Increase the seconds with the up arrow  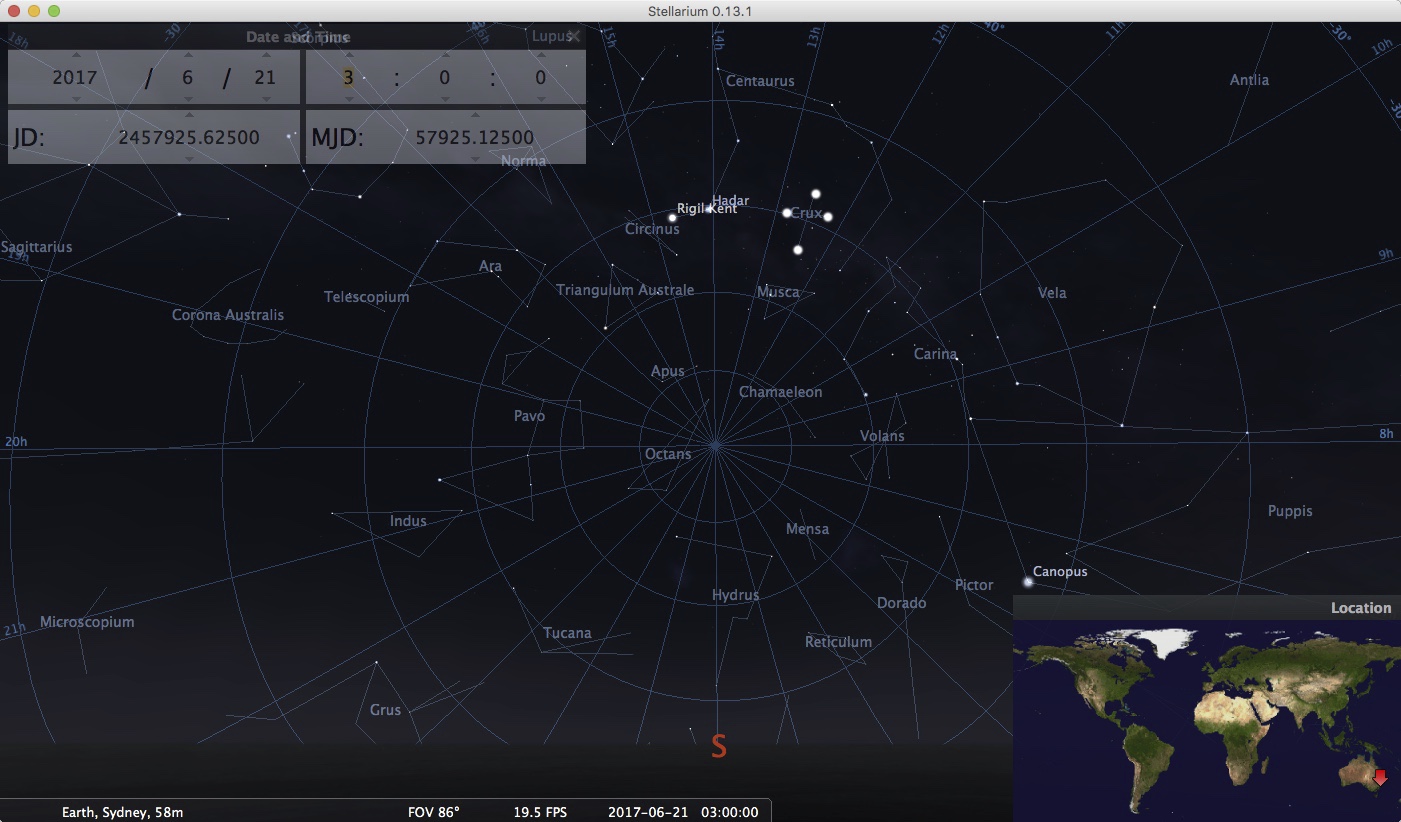pos(540,55)
